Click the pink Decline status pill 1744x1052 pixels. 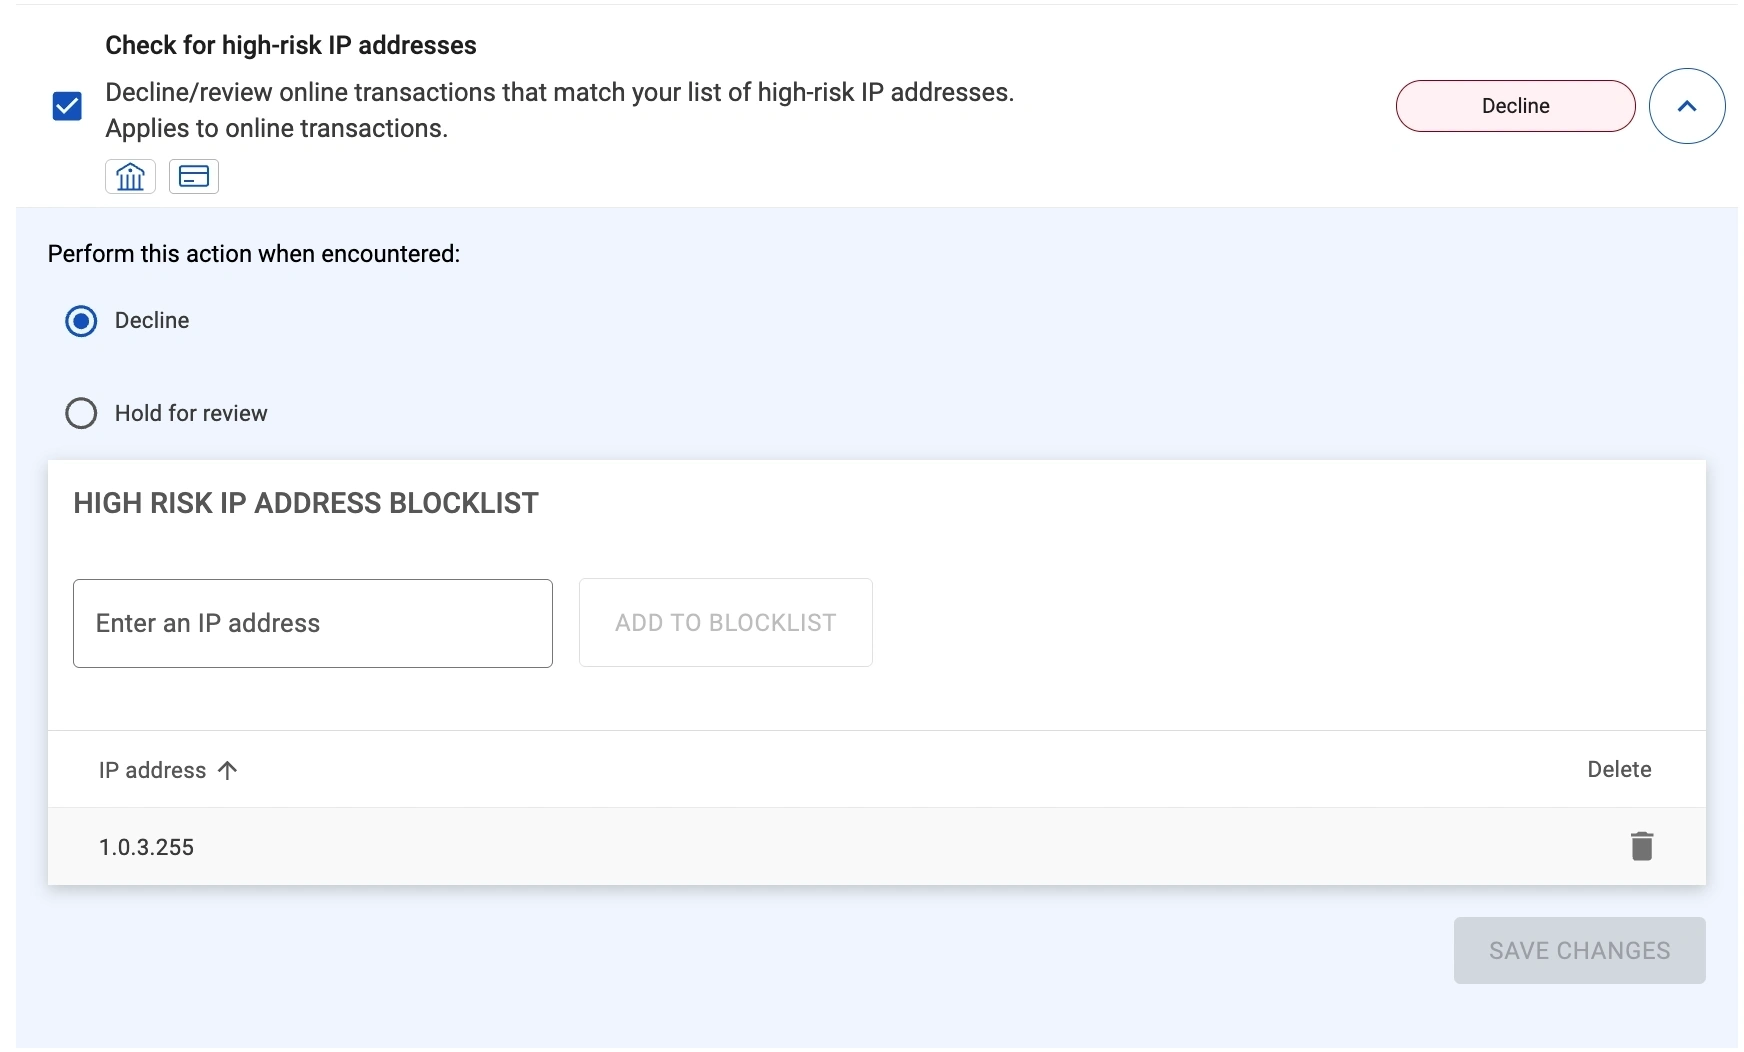[1515, 106]
